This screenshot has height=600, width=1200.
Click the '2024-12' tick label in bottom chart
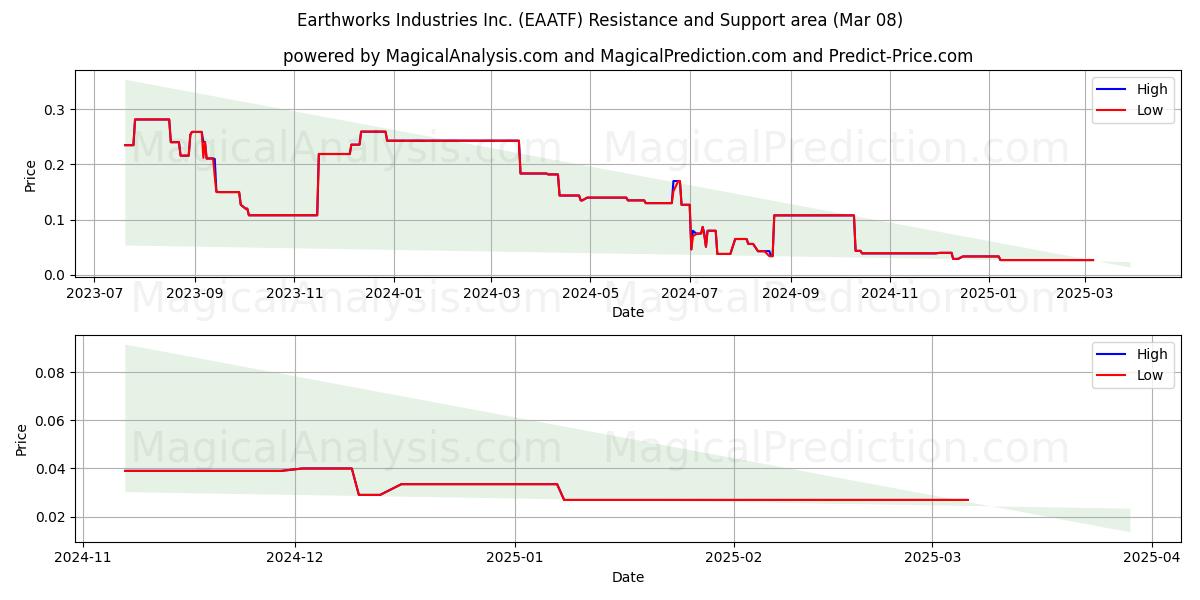coord(296,558)
